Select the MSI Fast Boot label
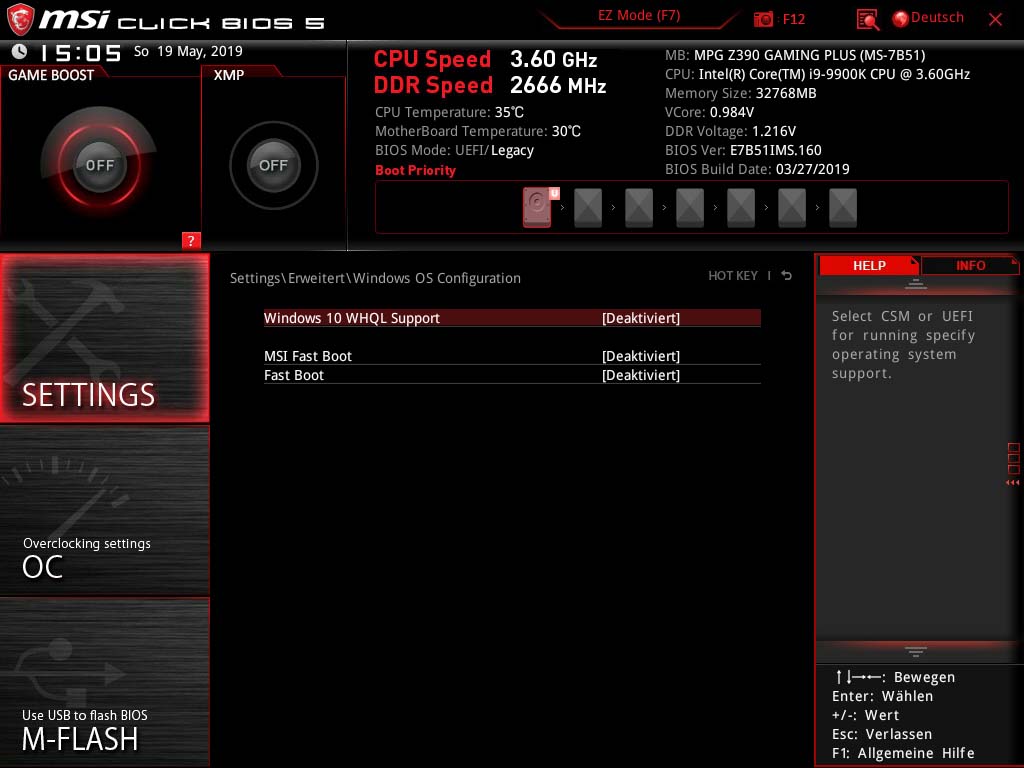The width and height of the screenshot is (1024, 768). (x=308, y=356)
